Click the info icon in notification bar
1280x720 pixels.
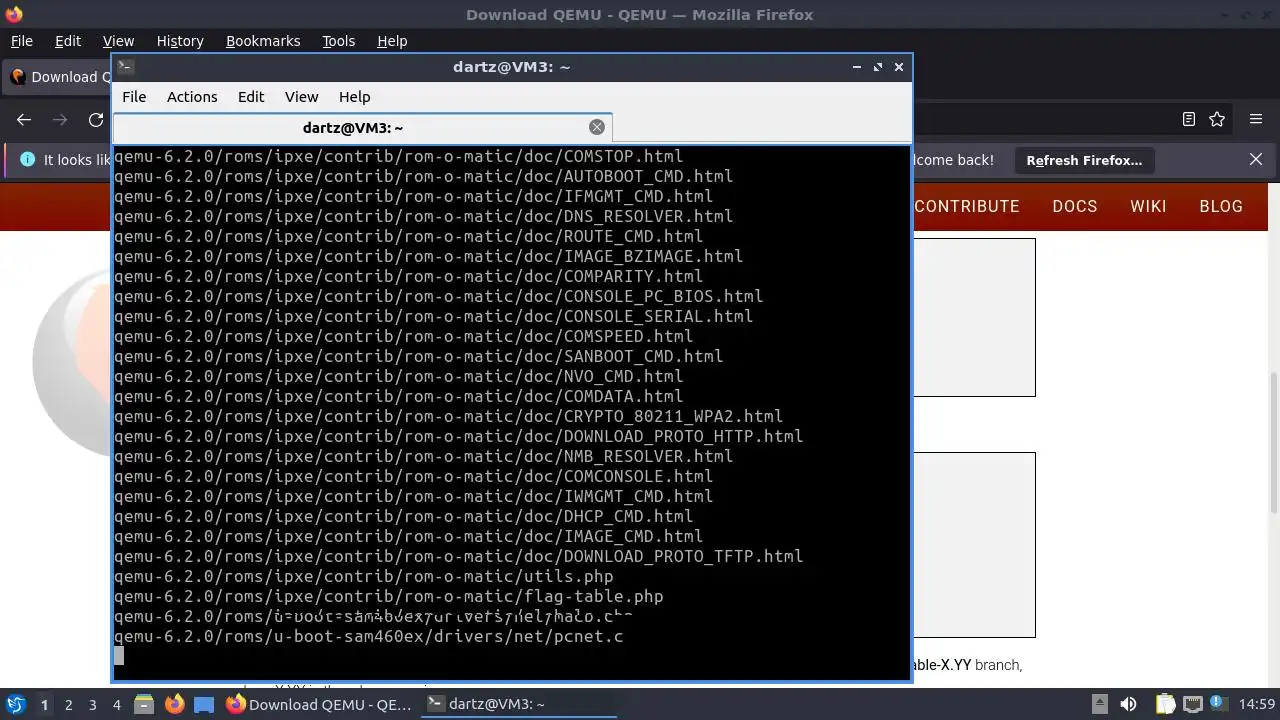(x=27, y=159)
